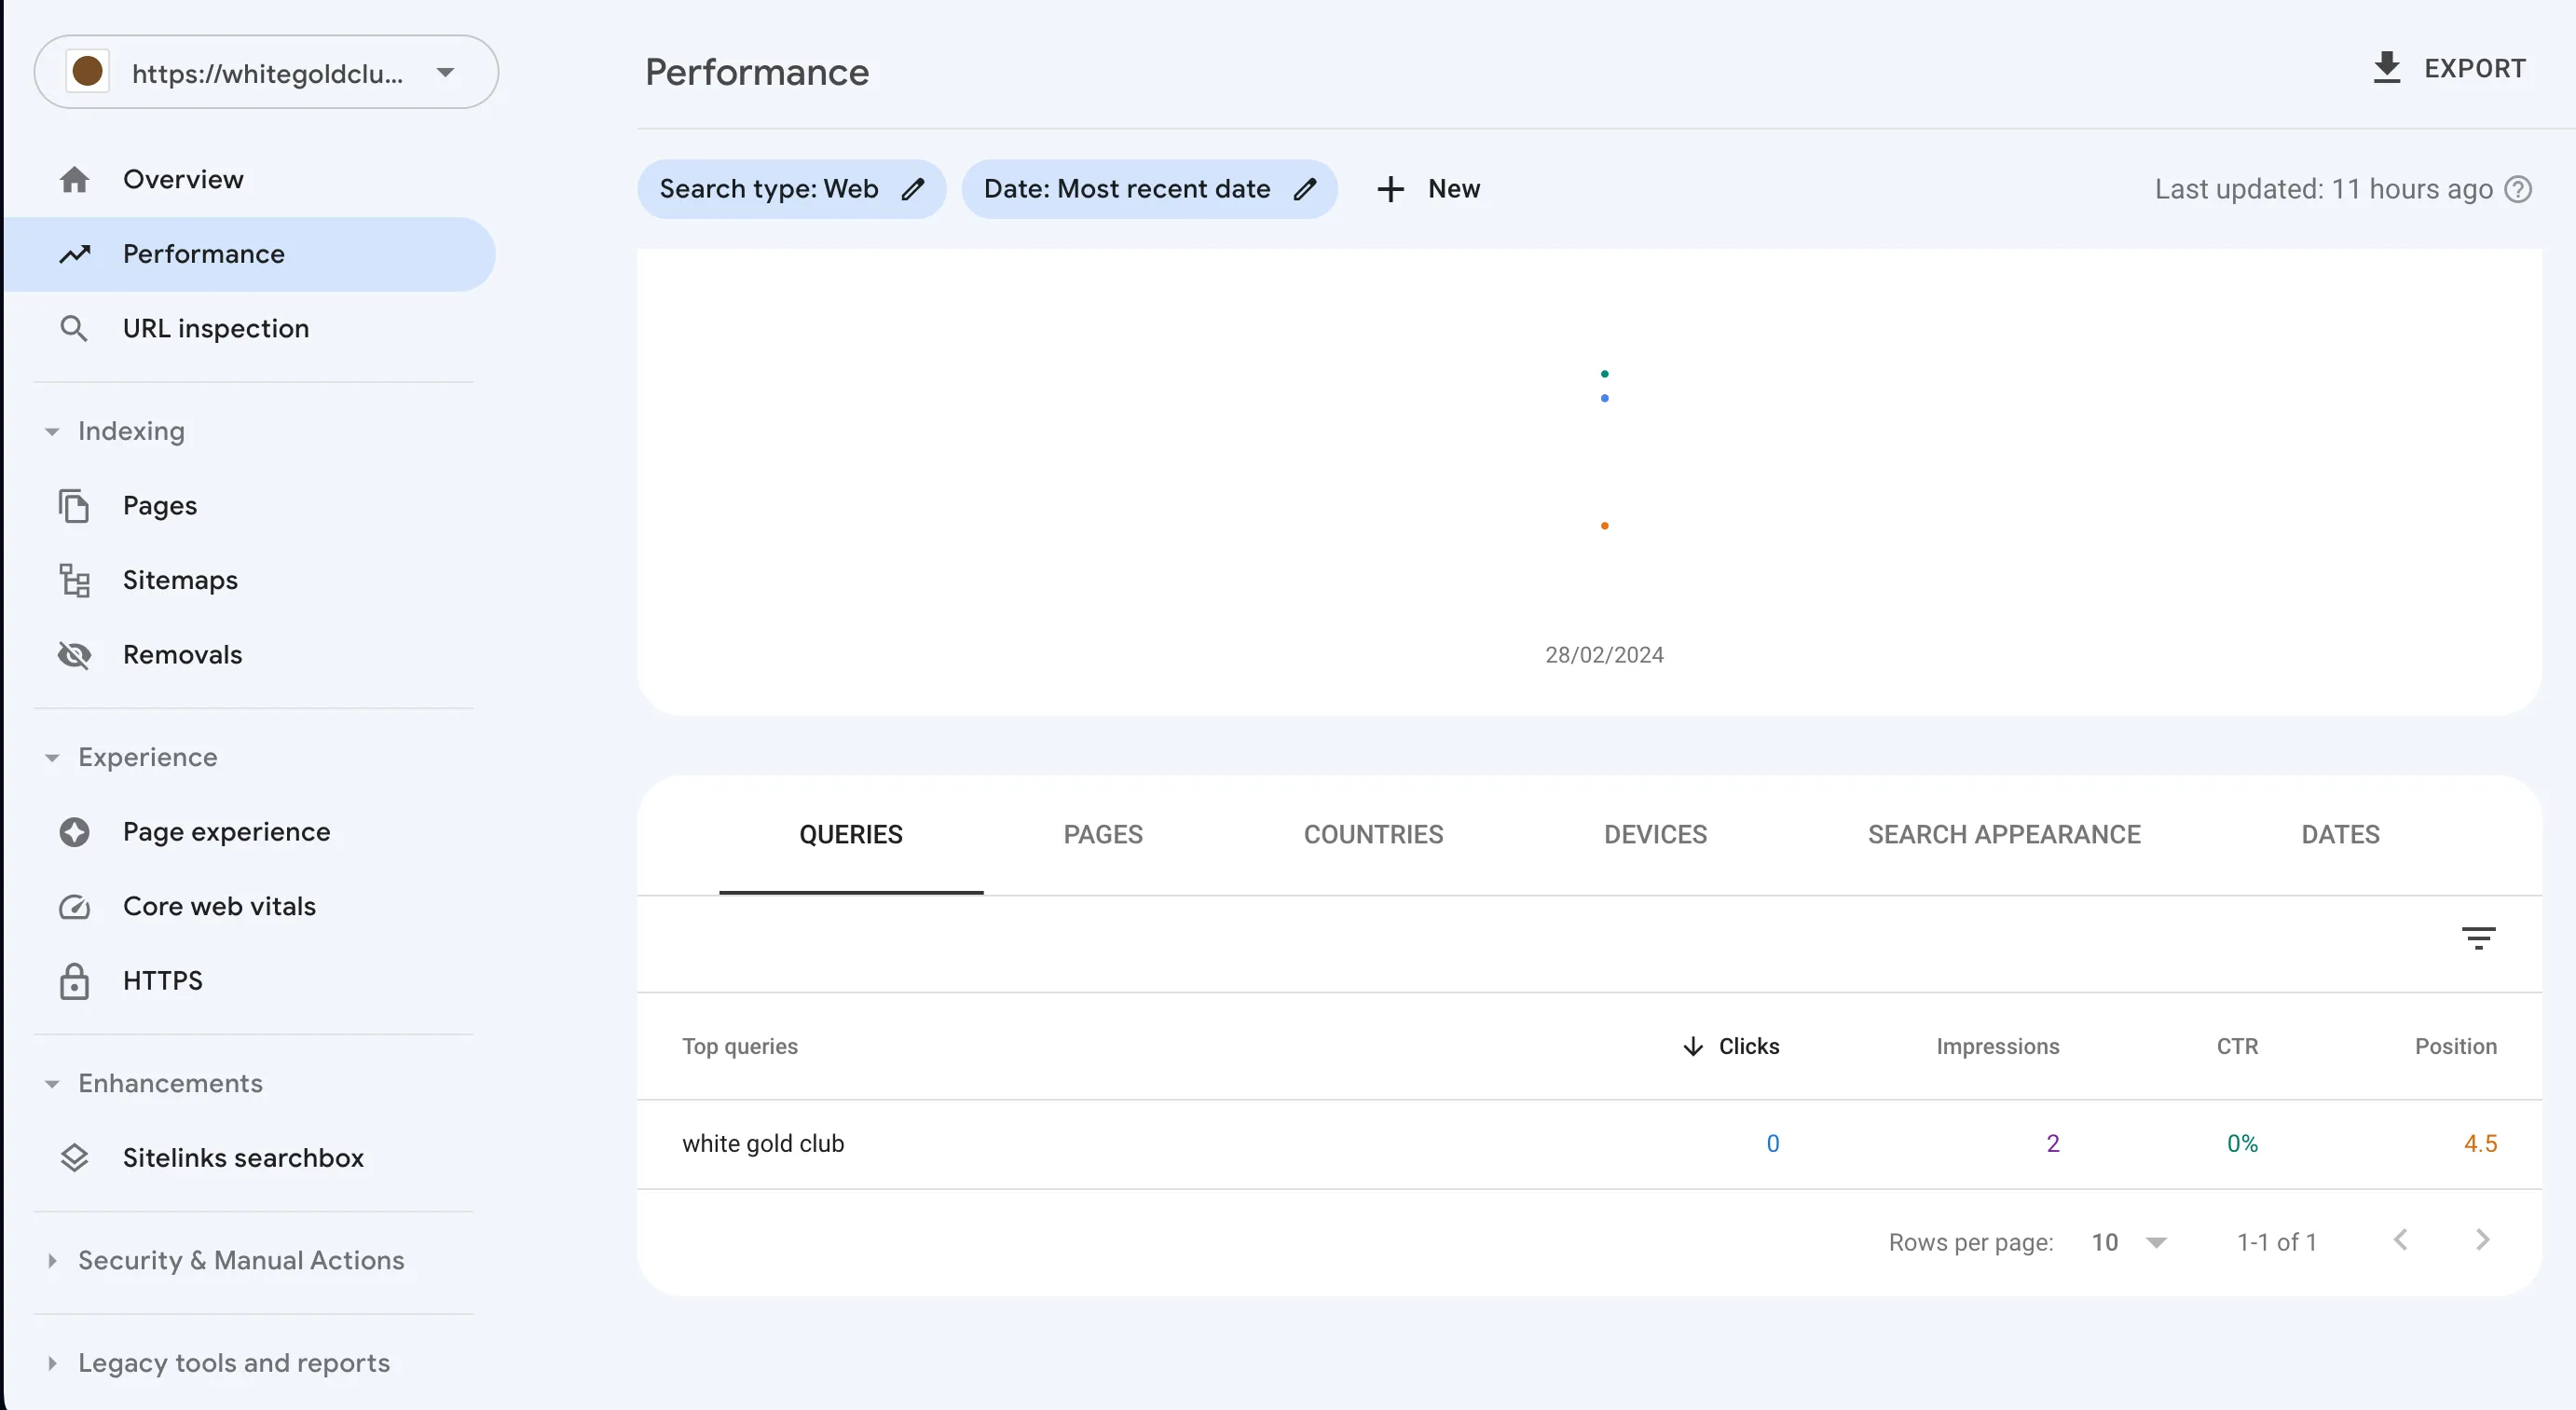Click the 'Top queries' column header
The image size is (2576, 1410).
pyautogui.click(x=740, y=1046)
